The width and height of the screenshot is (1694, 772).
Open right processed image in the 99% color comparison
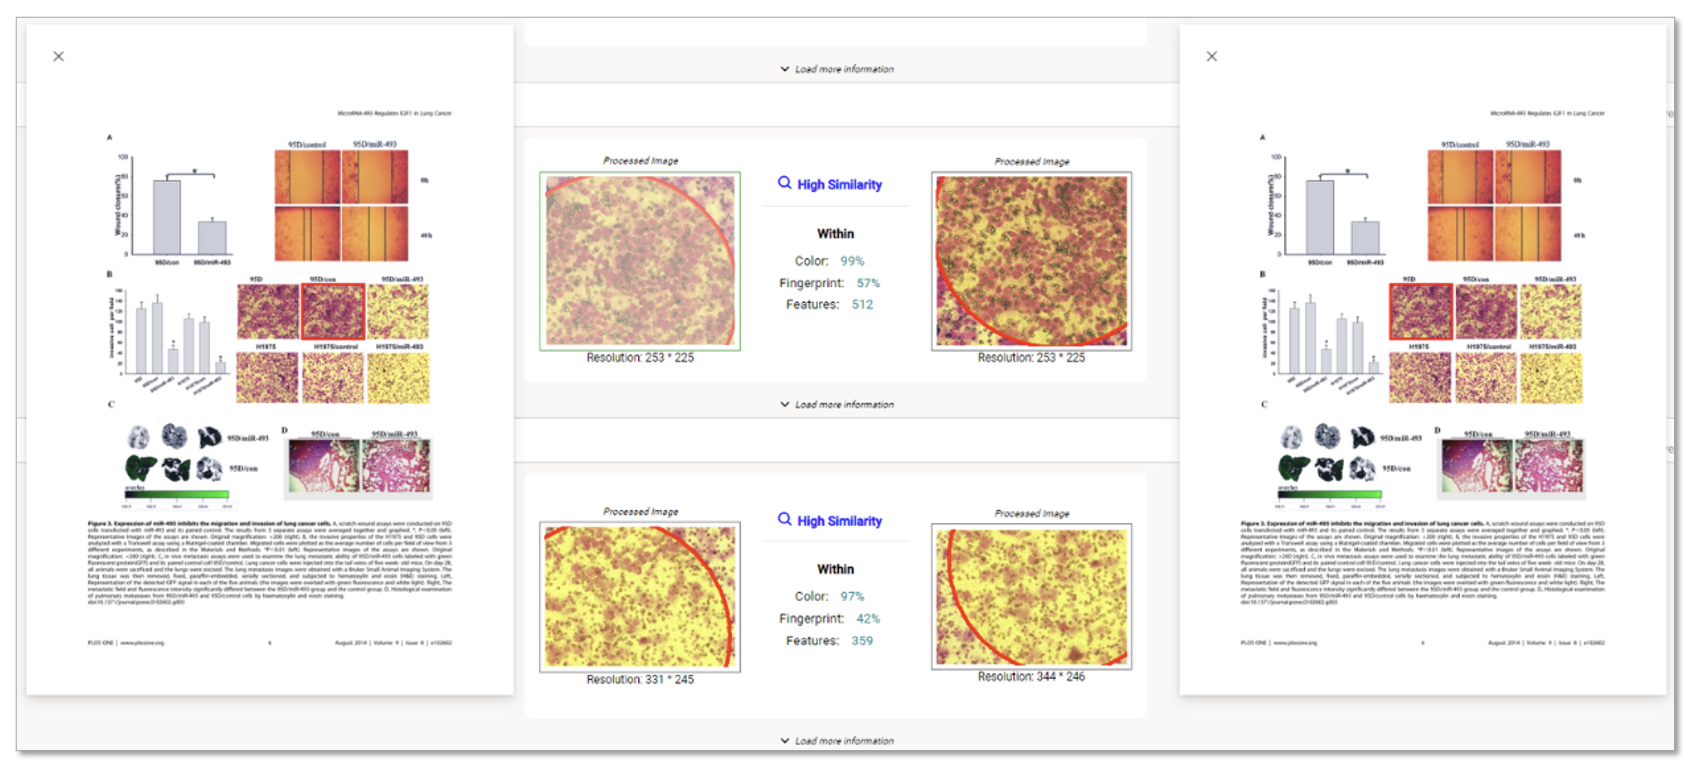pyautogui.click(x=1031, y=261)
